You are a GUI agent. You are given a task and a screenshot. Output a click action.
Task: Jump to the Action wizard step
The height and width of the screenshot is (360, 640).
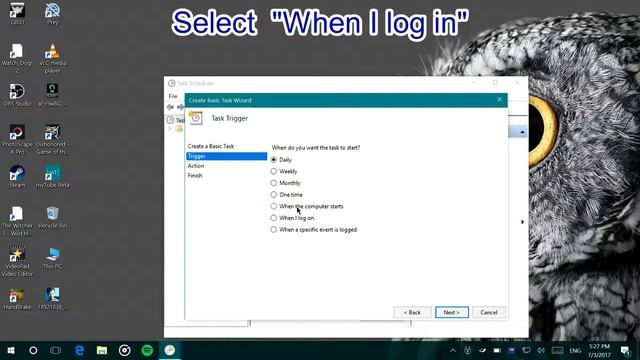[x=196, y=166]
